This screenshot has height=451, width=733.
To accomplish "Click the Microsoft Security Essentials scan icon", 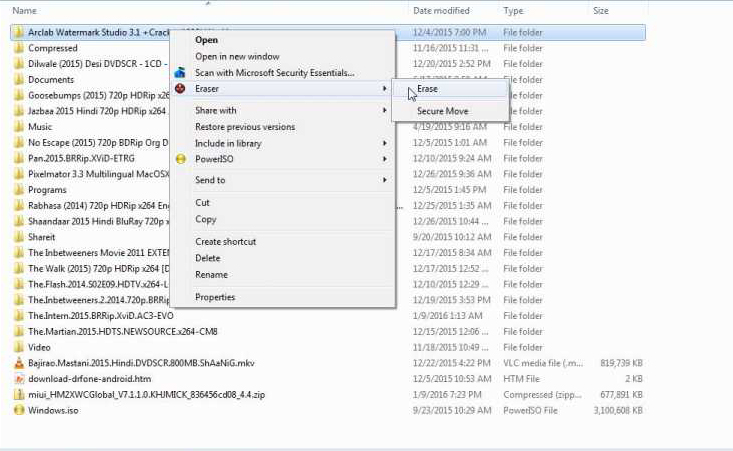I will coord(180,72).
